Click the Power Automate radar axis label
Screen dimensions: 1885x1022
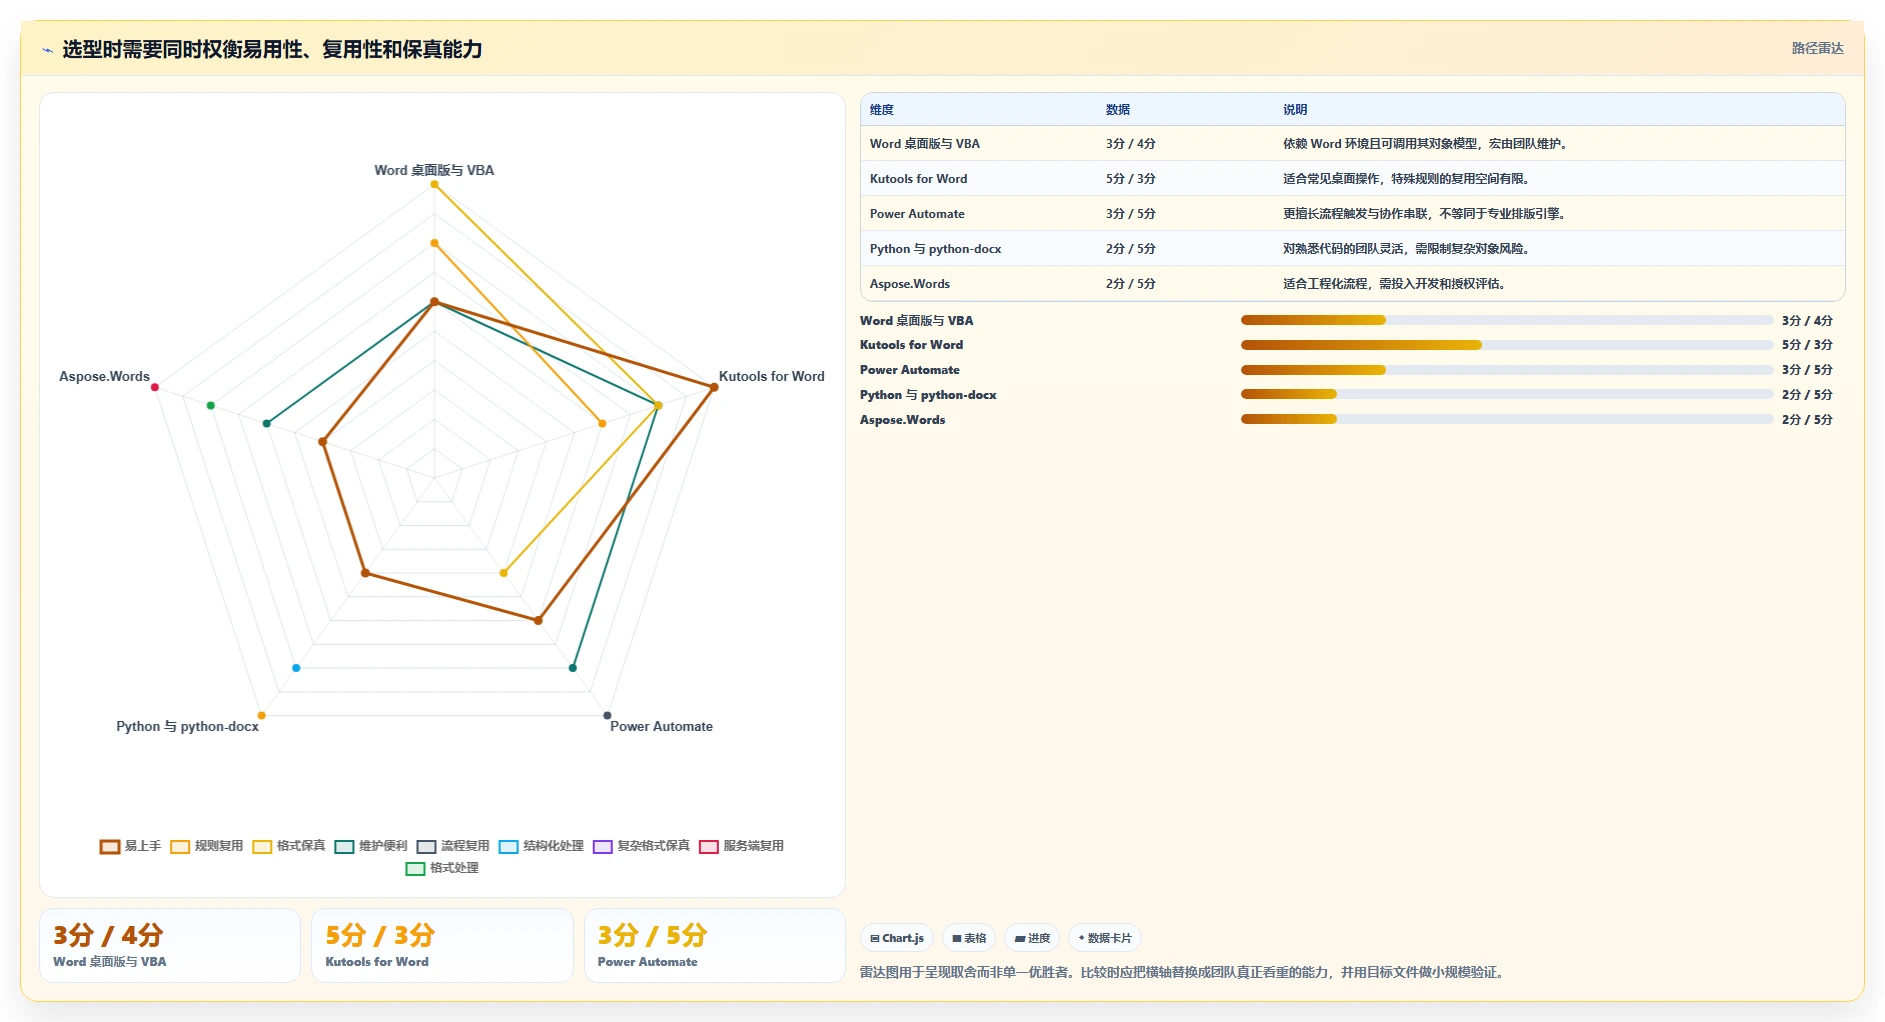[661, 727]
